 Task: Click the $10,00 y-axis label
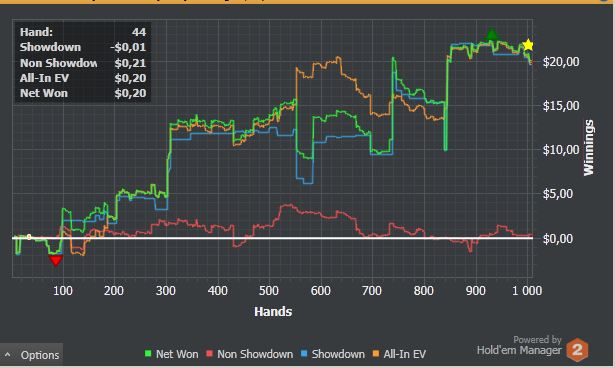(x=561, y=149)
